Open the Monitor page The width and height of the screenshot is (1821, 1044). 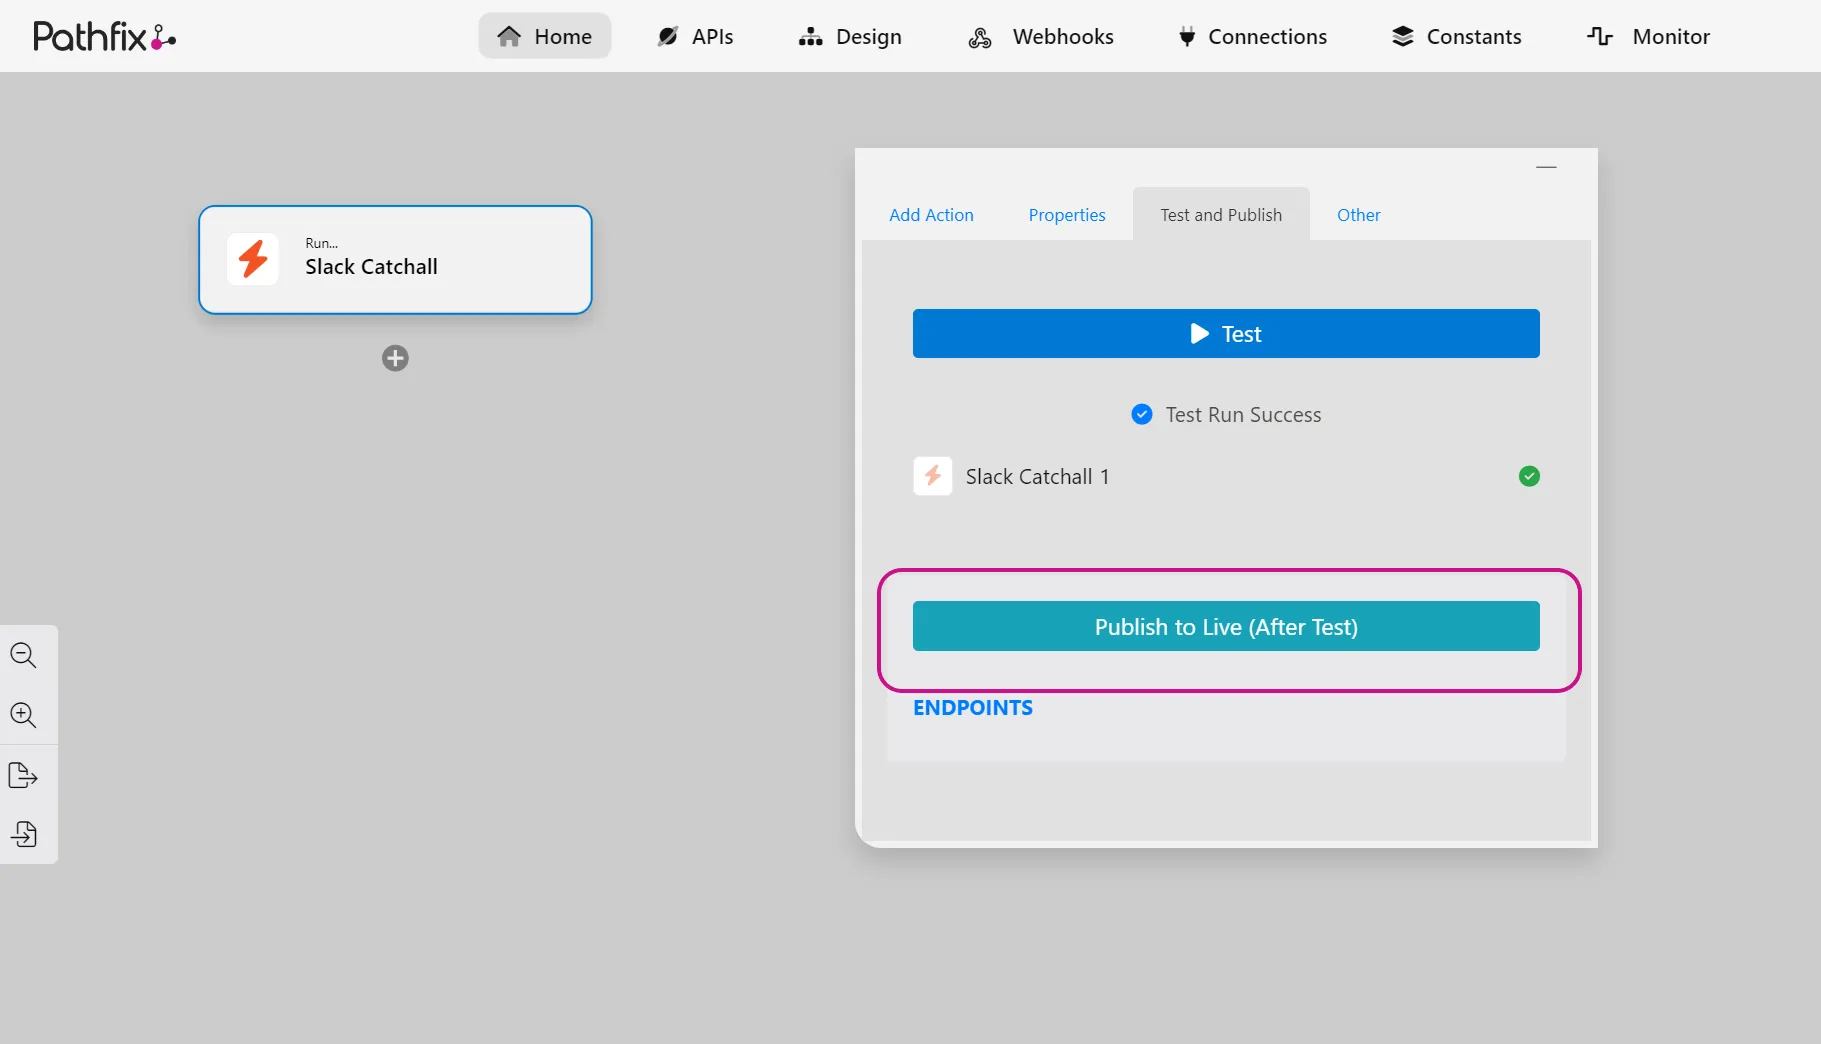tap(1649, 36)
